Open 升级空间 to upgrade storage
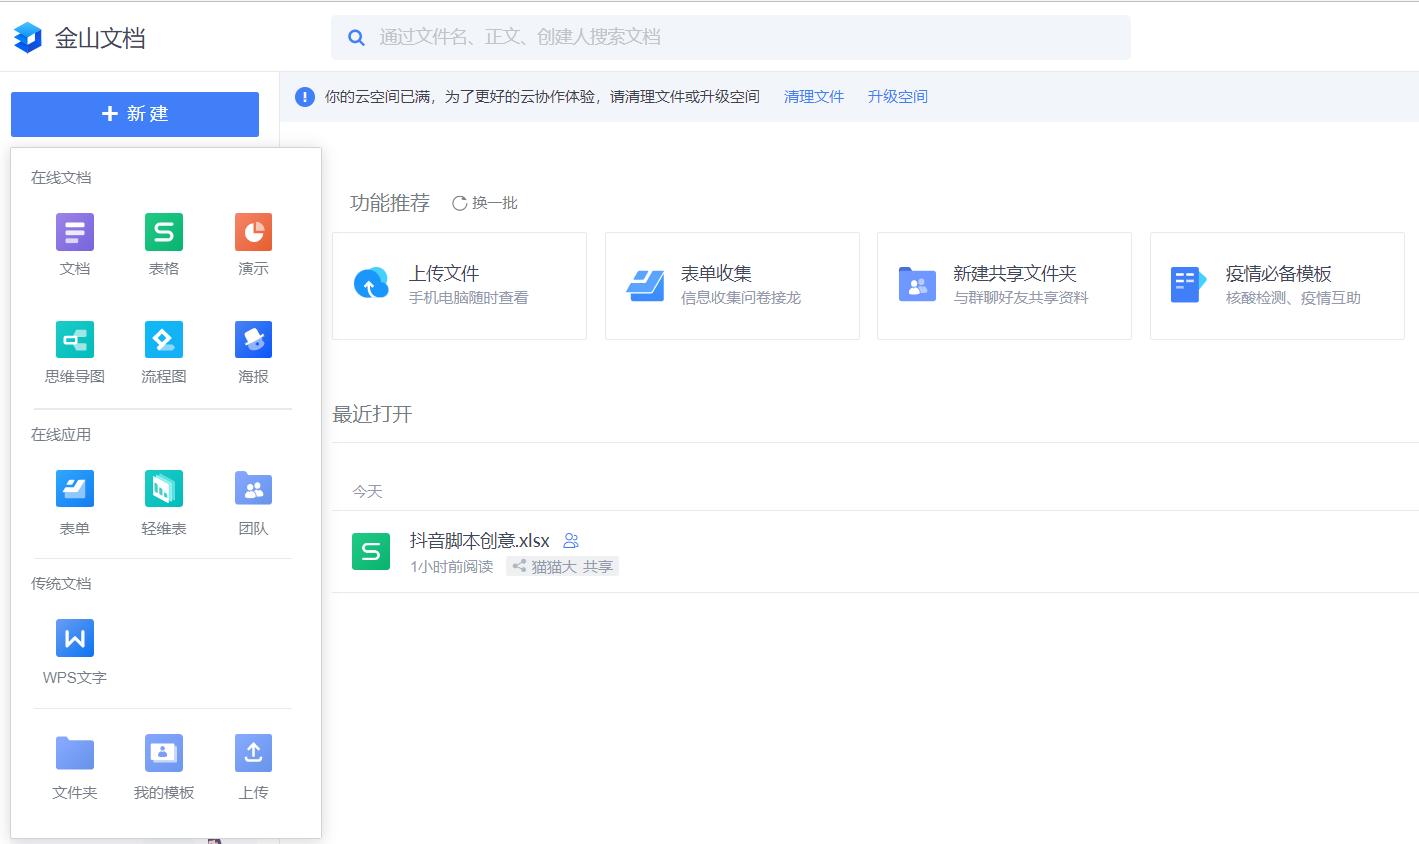Viewport: 1419px width, 844px height. pyautogui.click(x=897, y=96)
